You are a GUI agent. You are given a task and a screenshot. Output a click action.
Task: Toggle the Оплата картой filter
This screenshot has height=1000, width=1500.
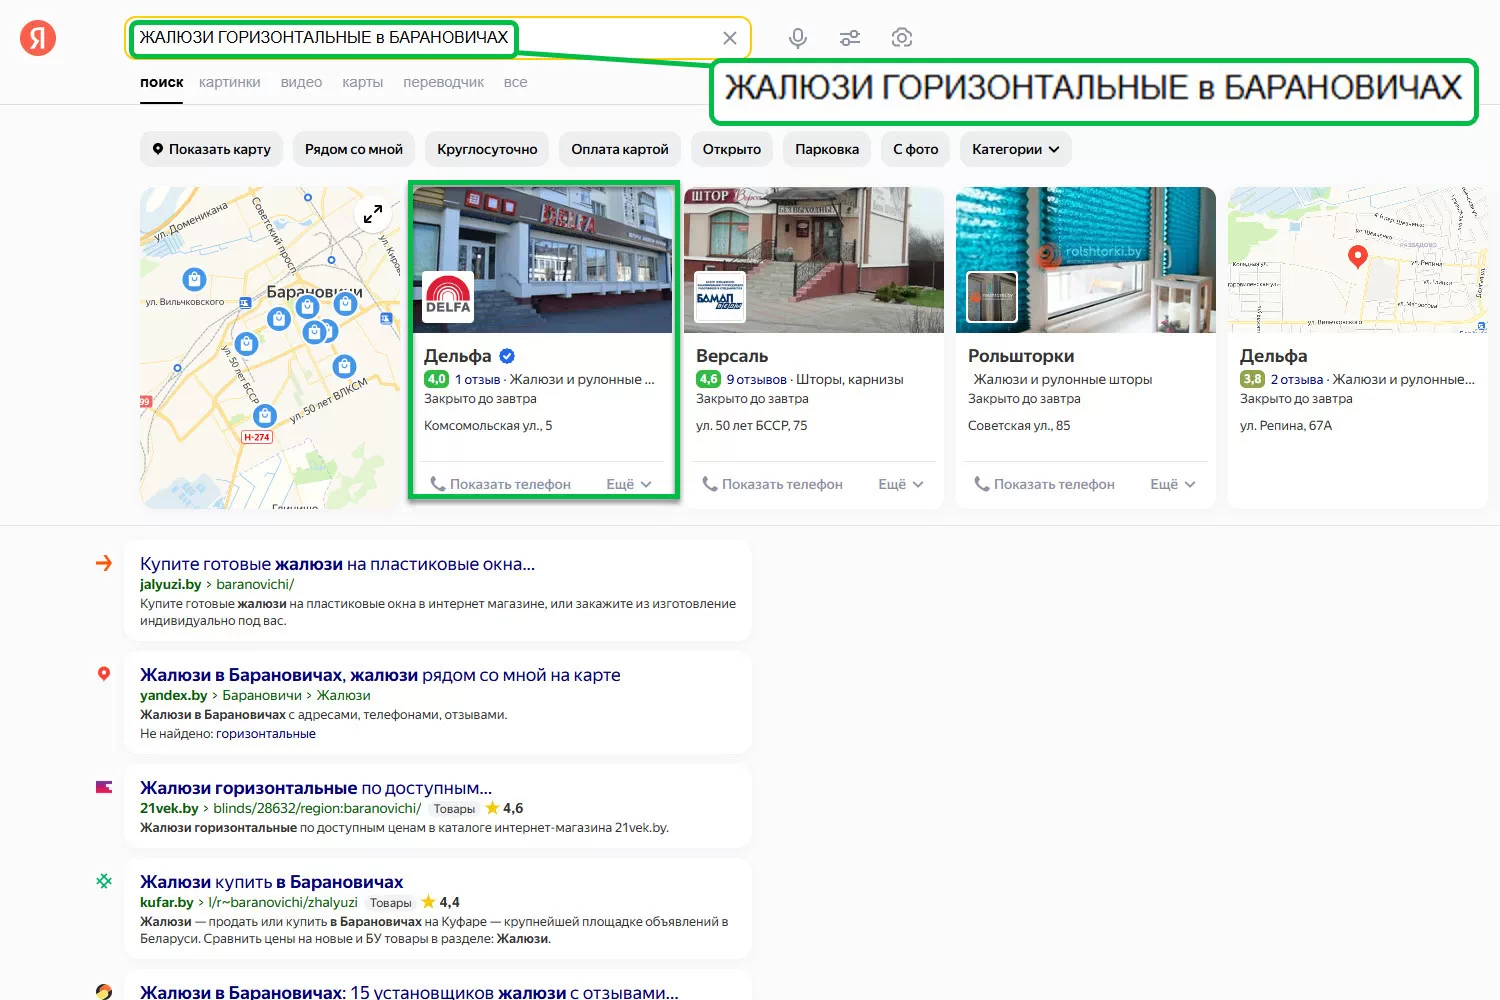coord(620,149)
